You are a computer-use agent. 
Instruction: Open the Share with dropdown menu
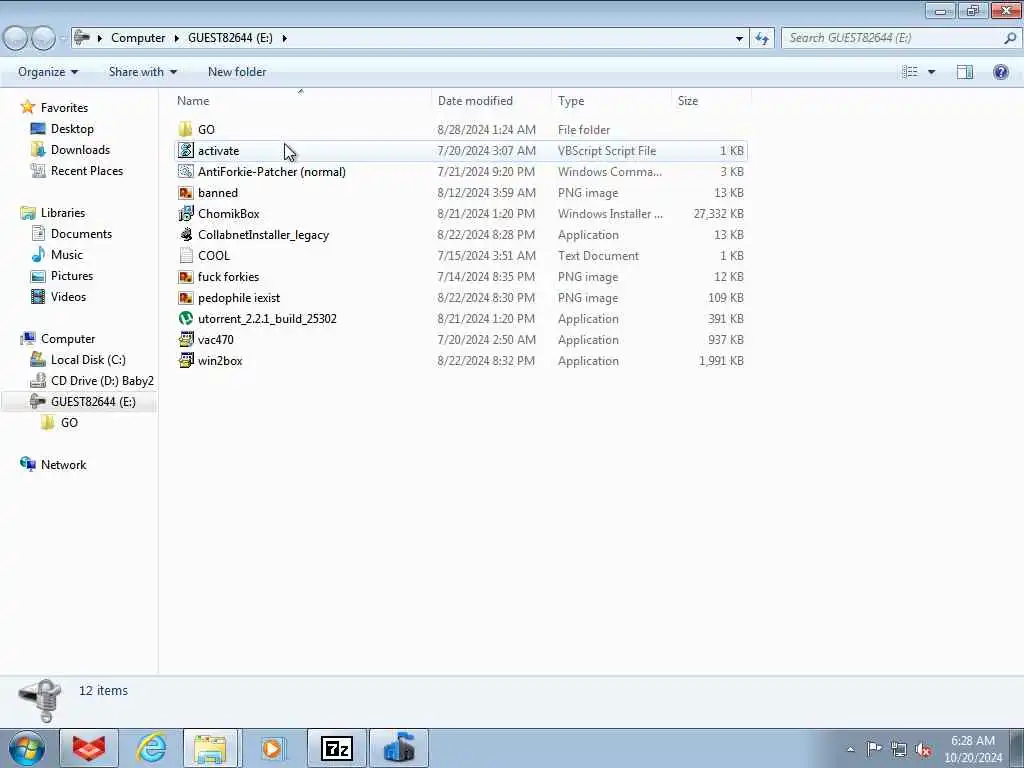tap(142, 72)
